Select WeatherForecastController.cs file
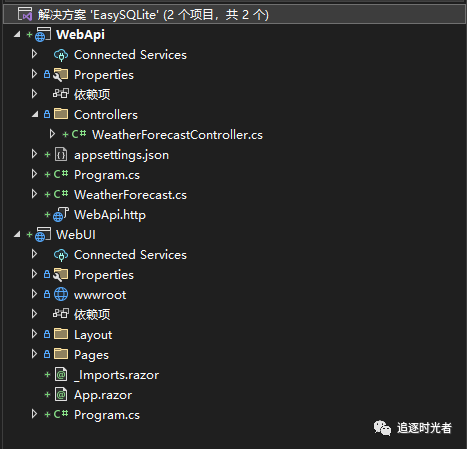 coord(177,135)
